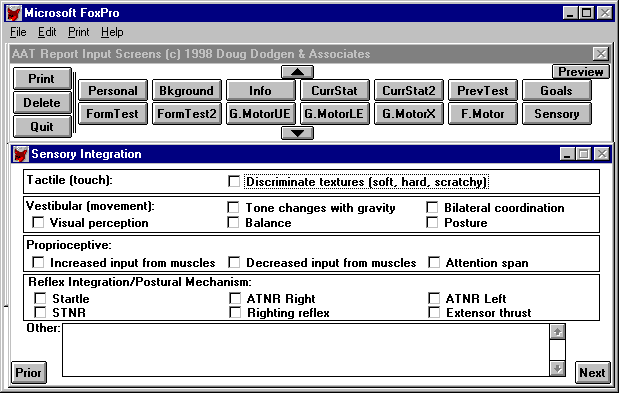Go to the CurrStat2 screen
Screen dimensions: 619x393
click(x=409, y=90)
